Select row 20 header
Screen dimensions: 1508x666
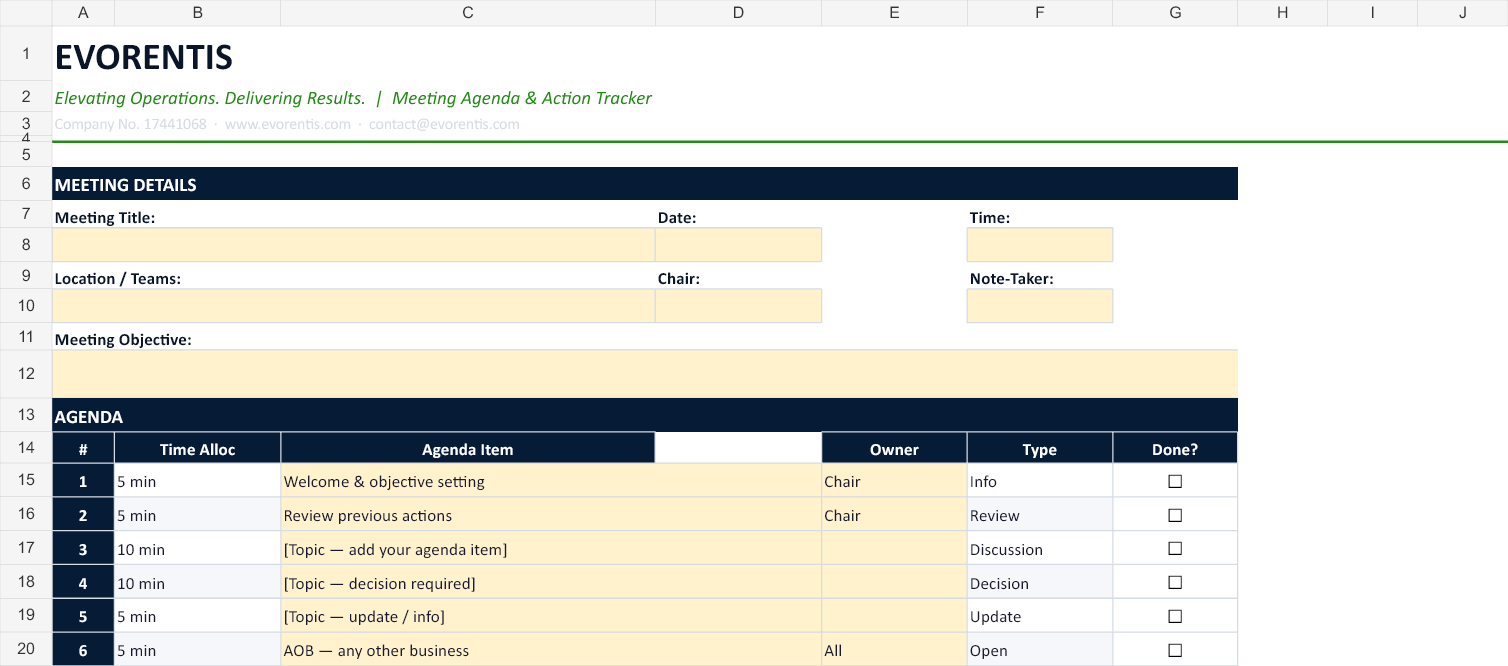click(26, 648)
